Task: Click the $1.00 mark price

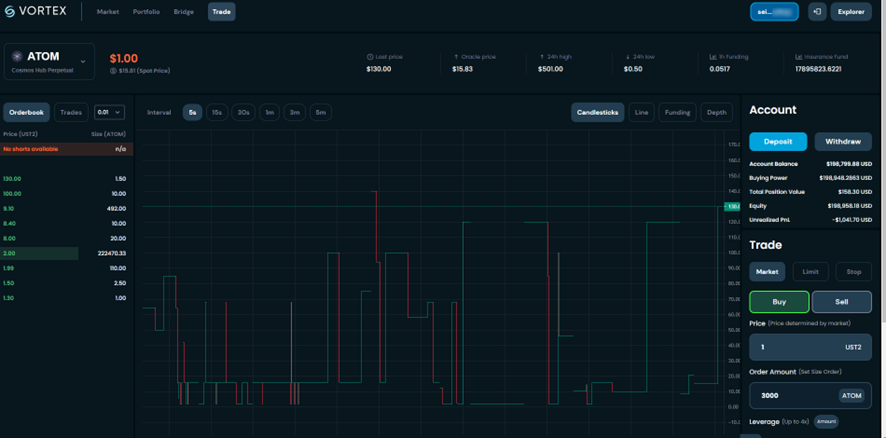Action: tap(124, 58)
